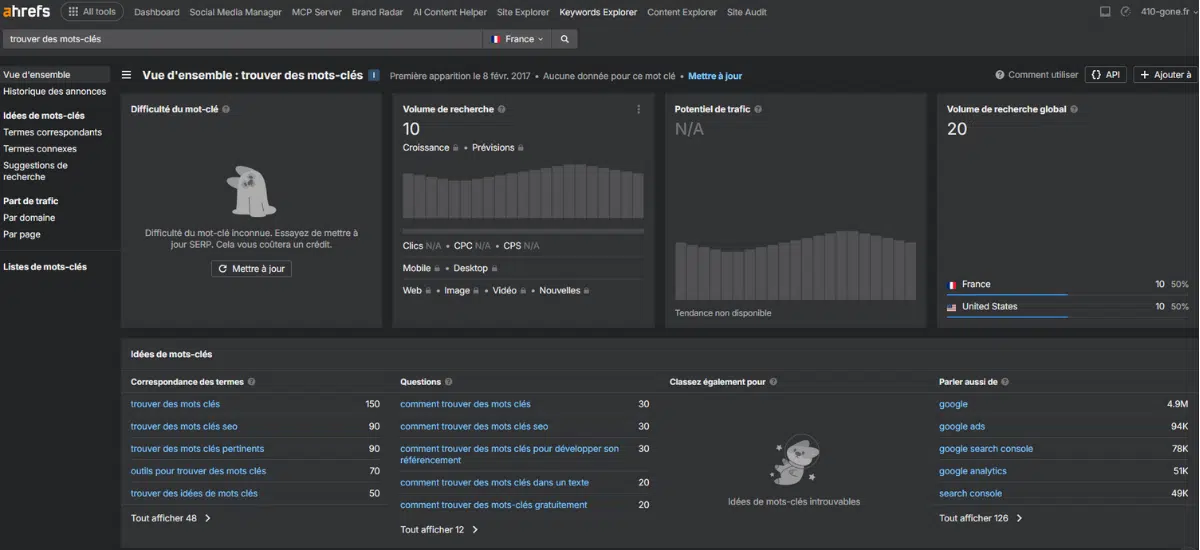This screenshot has height=550, width=1200.
Task: Toggle the sidebar hamburger menu
Action: pyautogui.click(x=127, y=75)
